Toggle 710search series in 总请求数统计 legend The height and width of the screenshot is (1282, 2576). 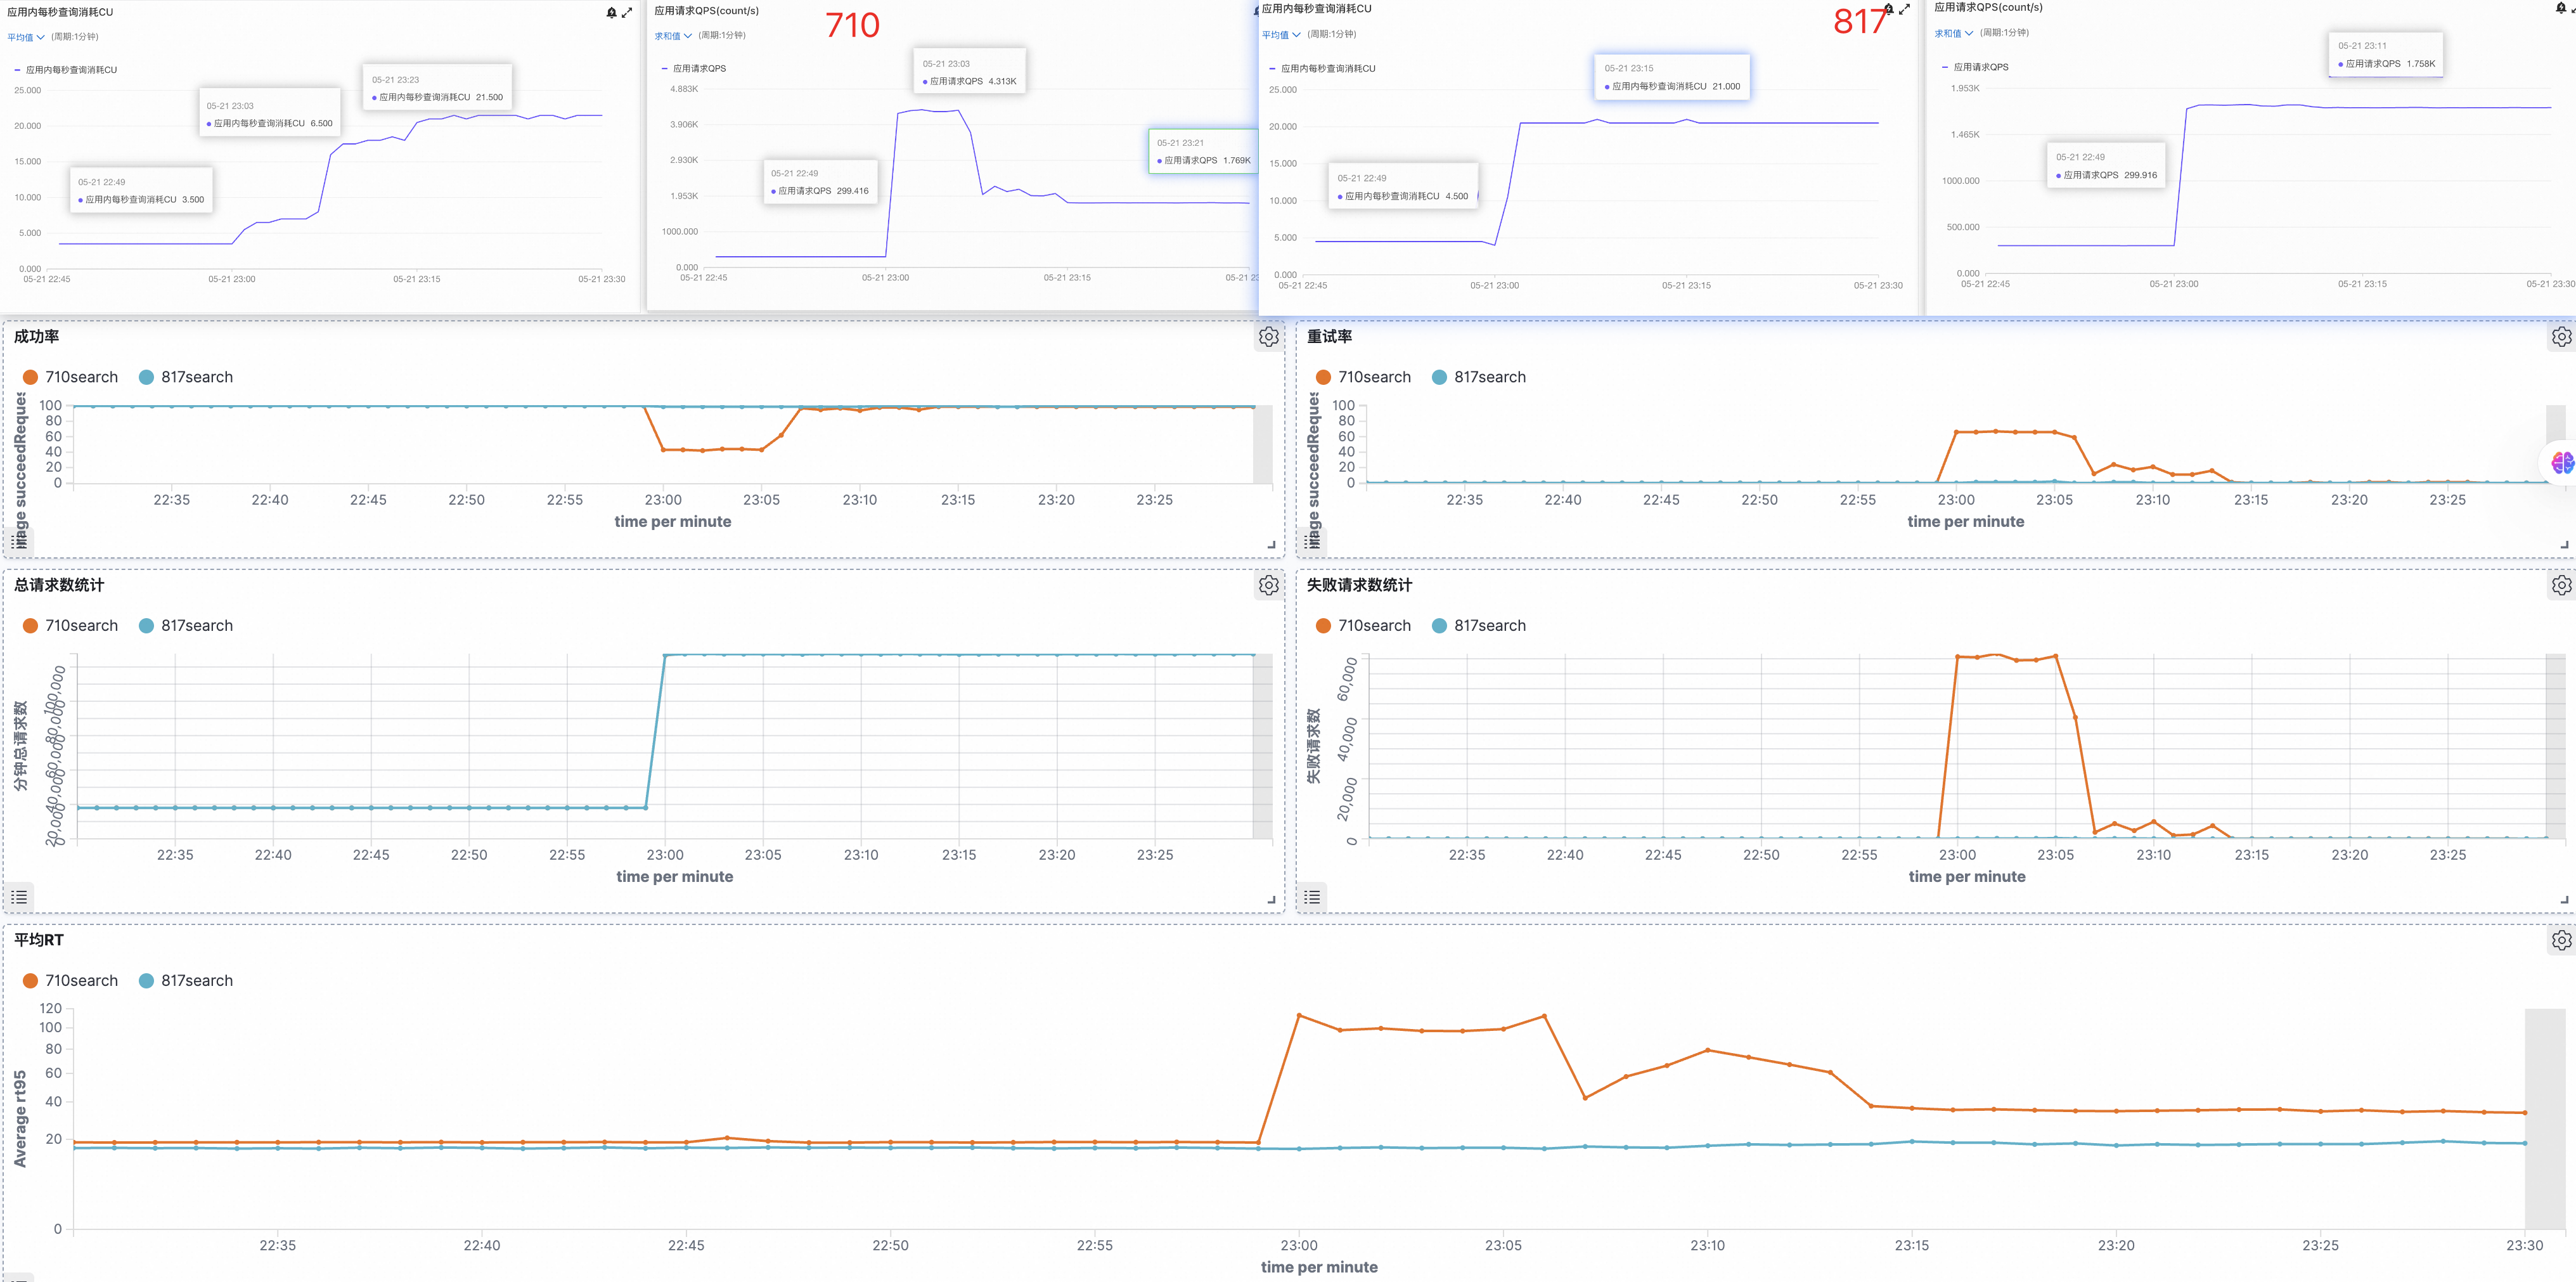coord(71,626)
